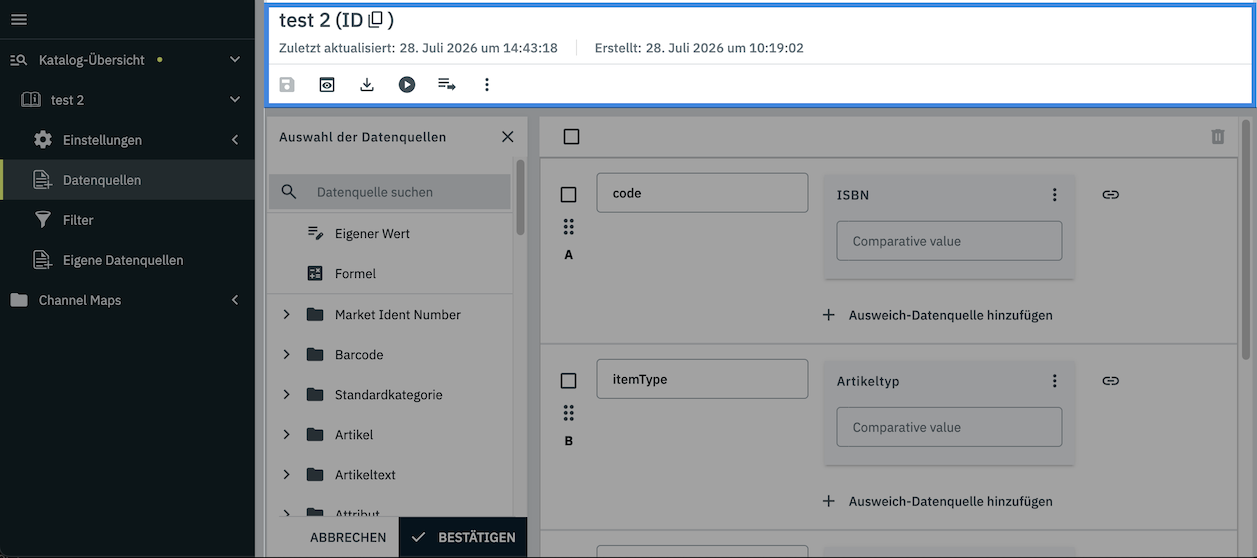The image size is (1257, 558).
Task: Expand the Barcode folder
Action: pyautogui.click(x=286, y=355)
